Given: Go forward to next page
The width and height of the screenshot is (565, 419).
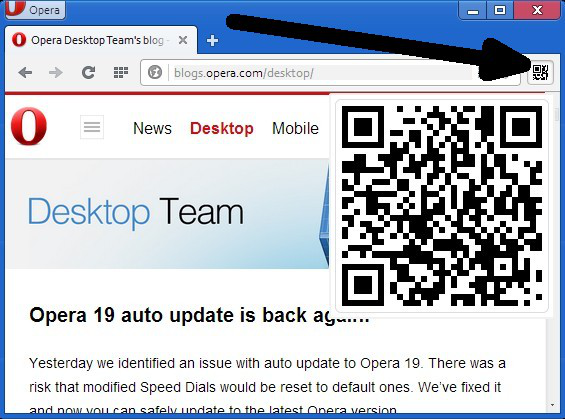Looking at the screenshot, I should pos(55,73).
